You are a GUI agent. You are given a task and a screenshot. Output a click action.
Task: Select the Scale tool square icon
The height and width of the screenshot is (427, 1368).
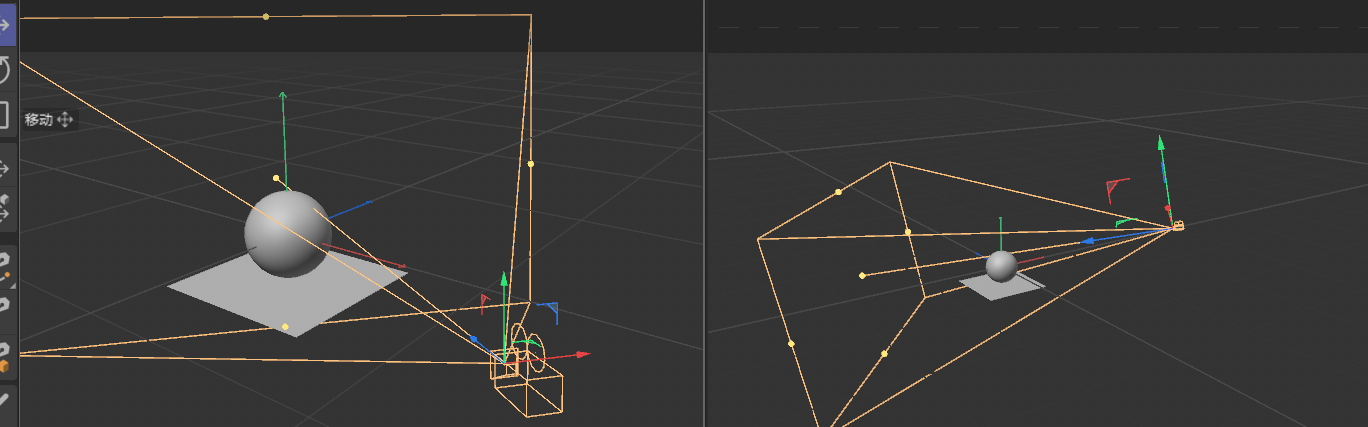pyautogui.click(x=6, y=115)
